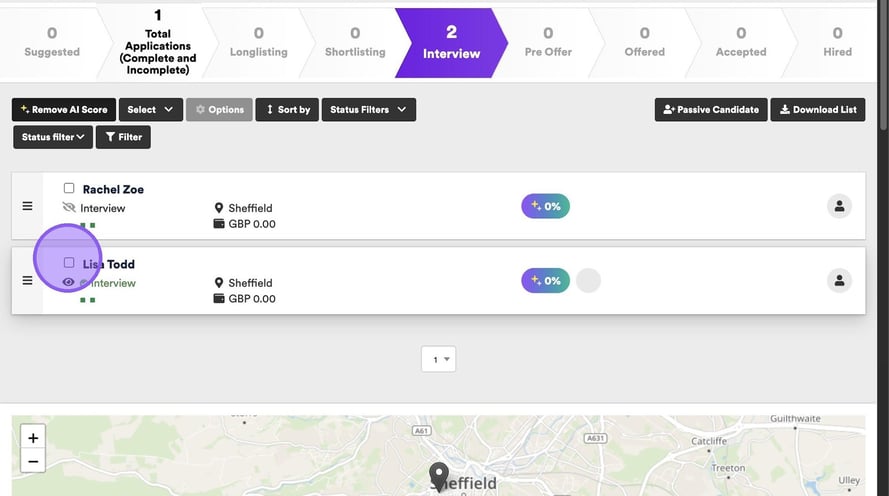Add a Passive Candidate
Screen dimensions: 889x496
click(x=710, y=110)
